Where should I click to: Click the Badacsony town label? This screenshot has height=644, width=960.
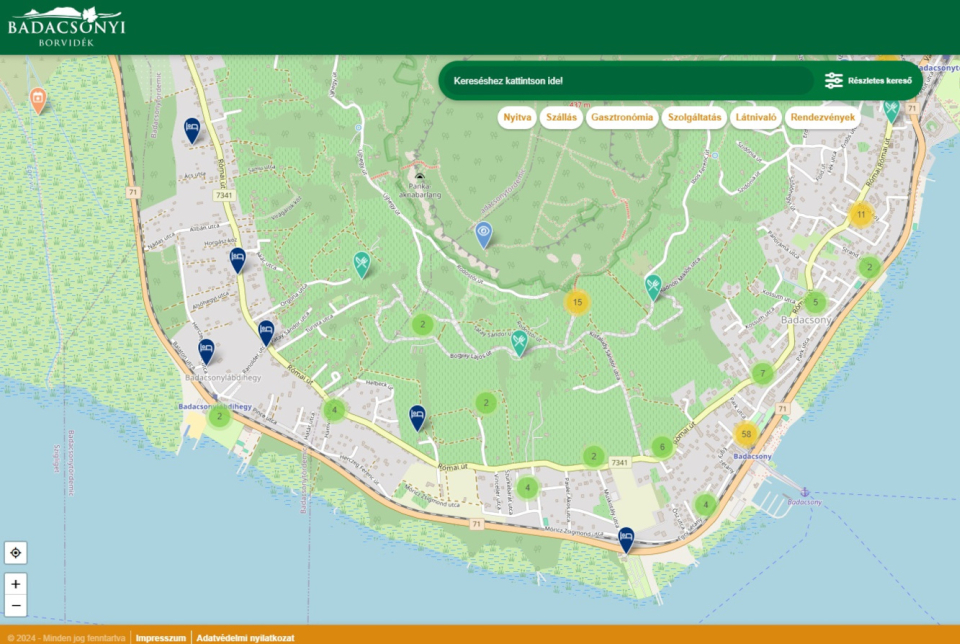(x=806, y=320)
